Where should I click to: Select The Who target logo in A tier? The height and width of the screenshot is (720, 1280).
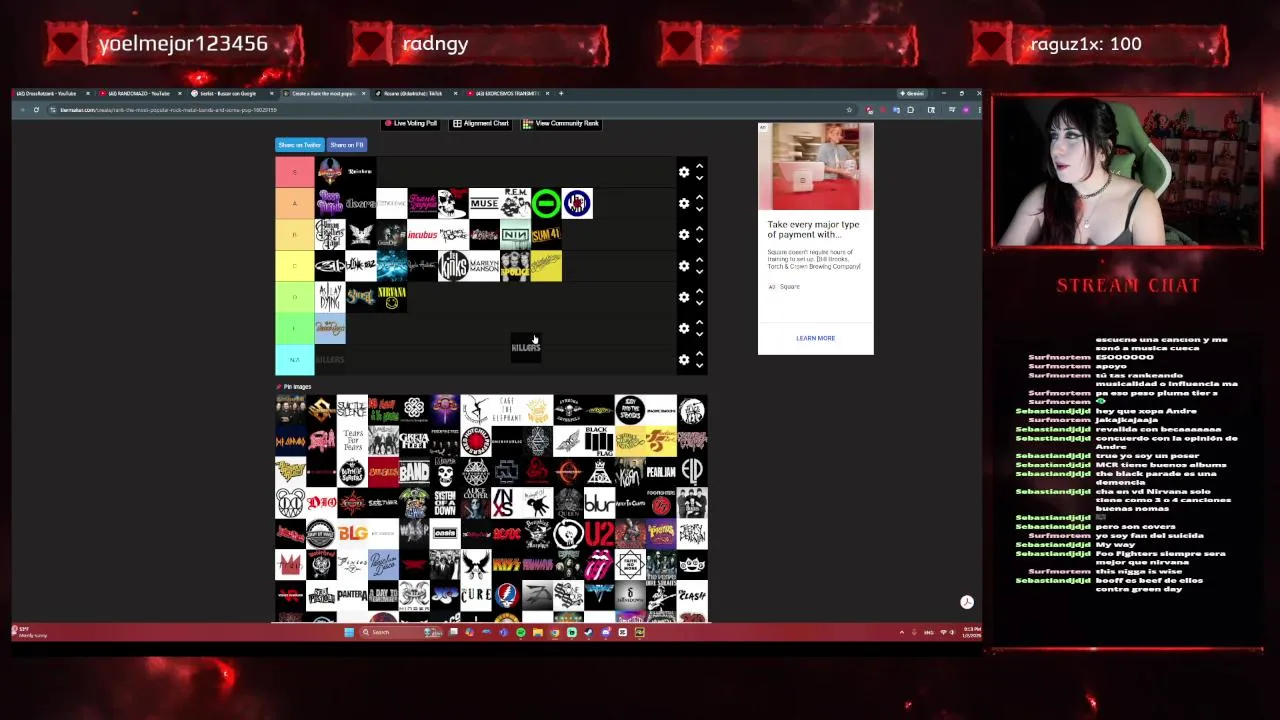(x=577, y=203)
